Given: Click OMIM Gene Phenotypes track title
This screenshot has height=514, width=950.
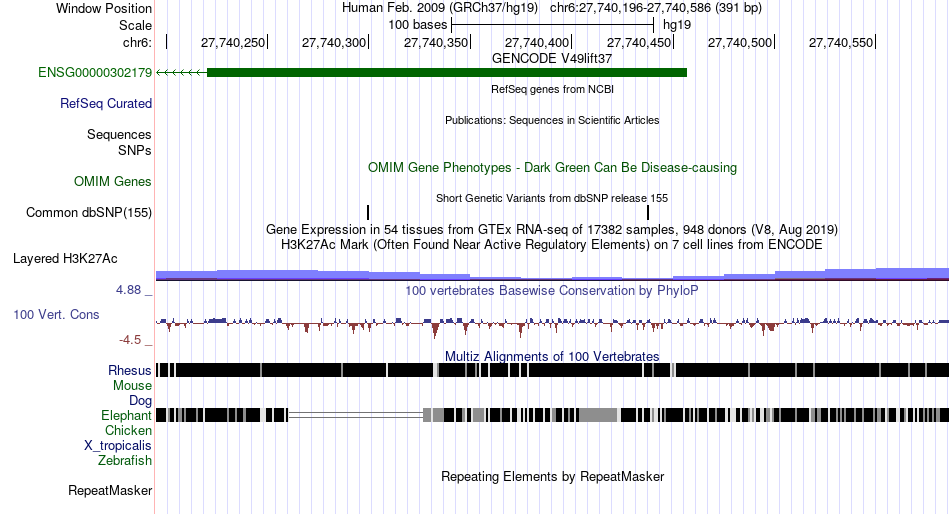Looking at the screenshot, I should coord(552,167).
